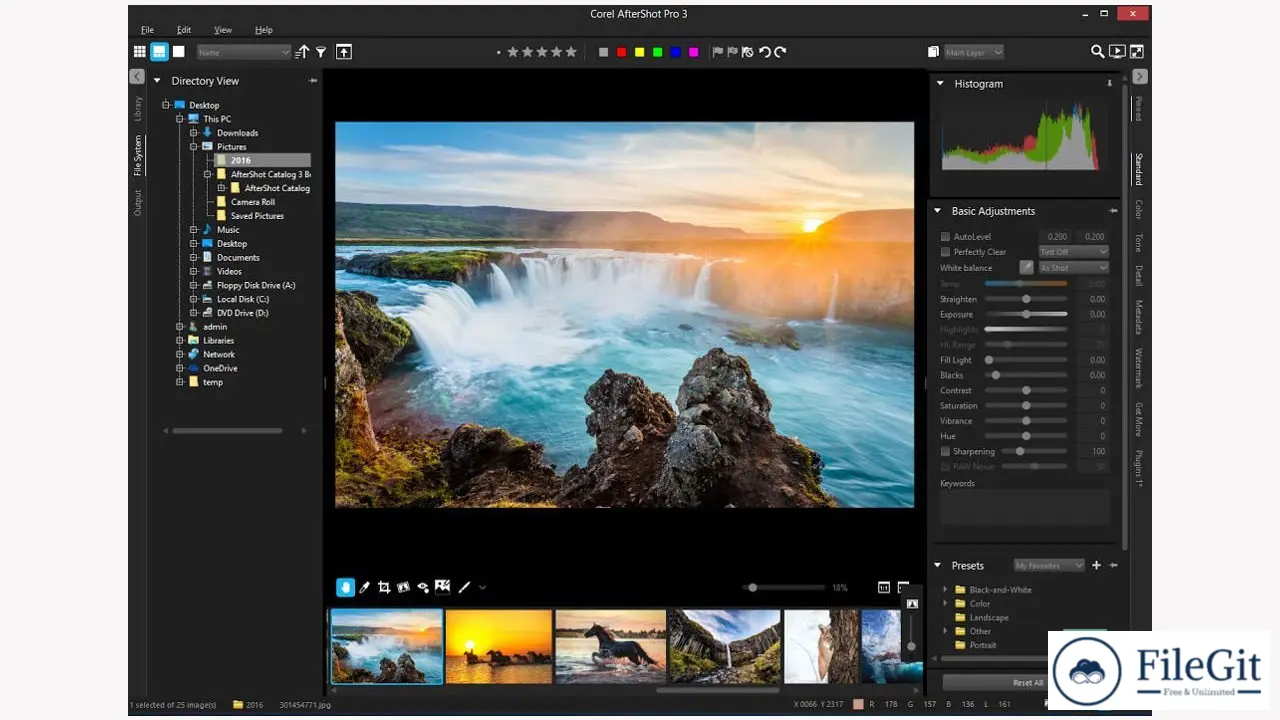The height and width of the screenshot is (720, 1280).
Task: Select the line drawing tool
Action: 464,588
